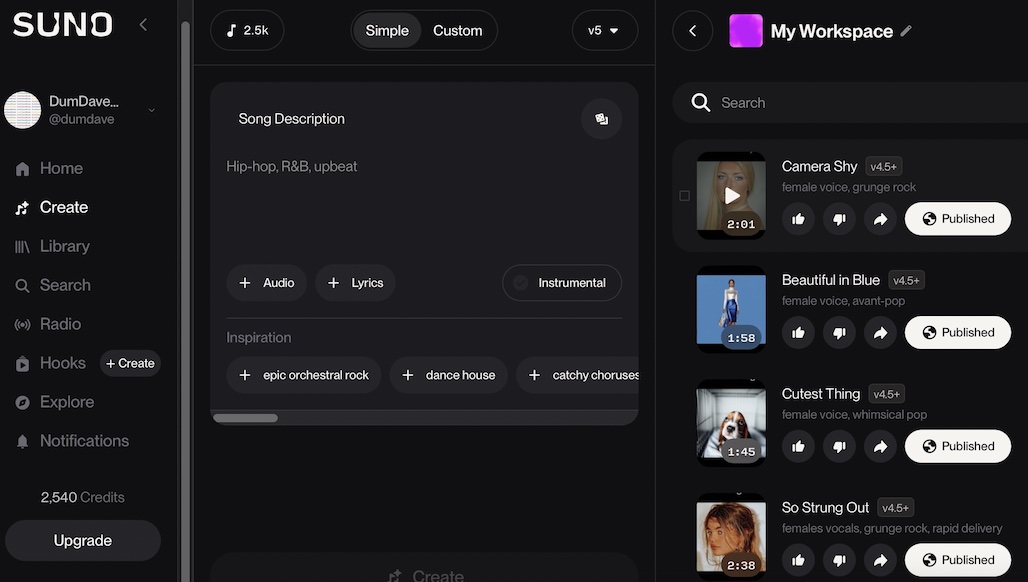Click the dice randomize icon in Song Description
Screen dimensions: 1028x582
pyautogui.click(x=601, y=119)
